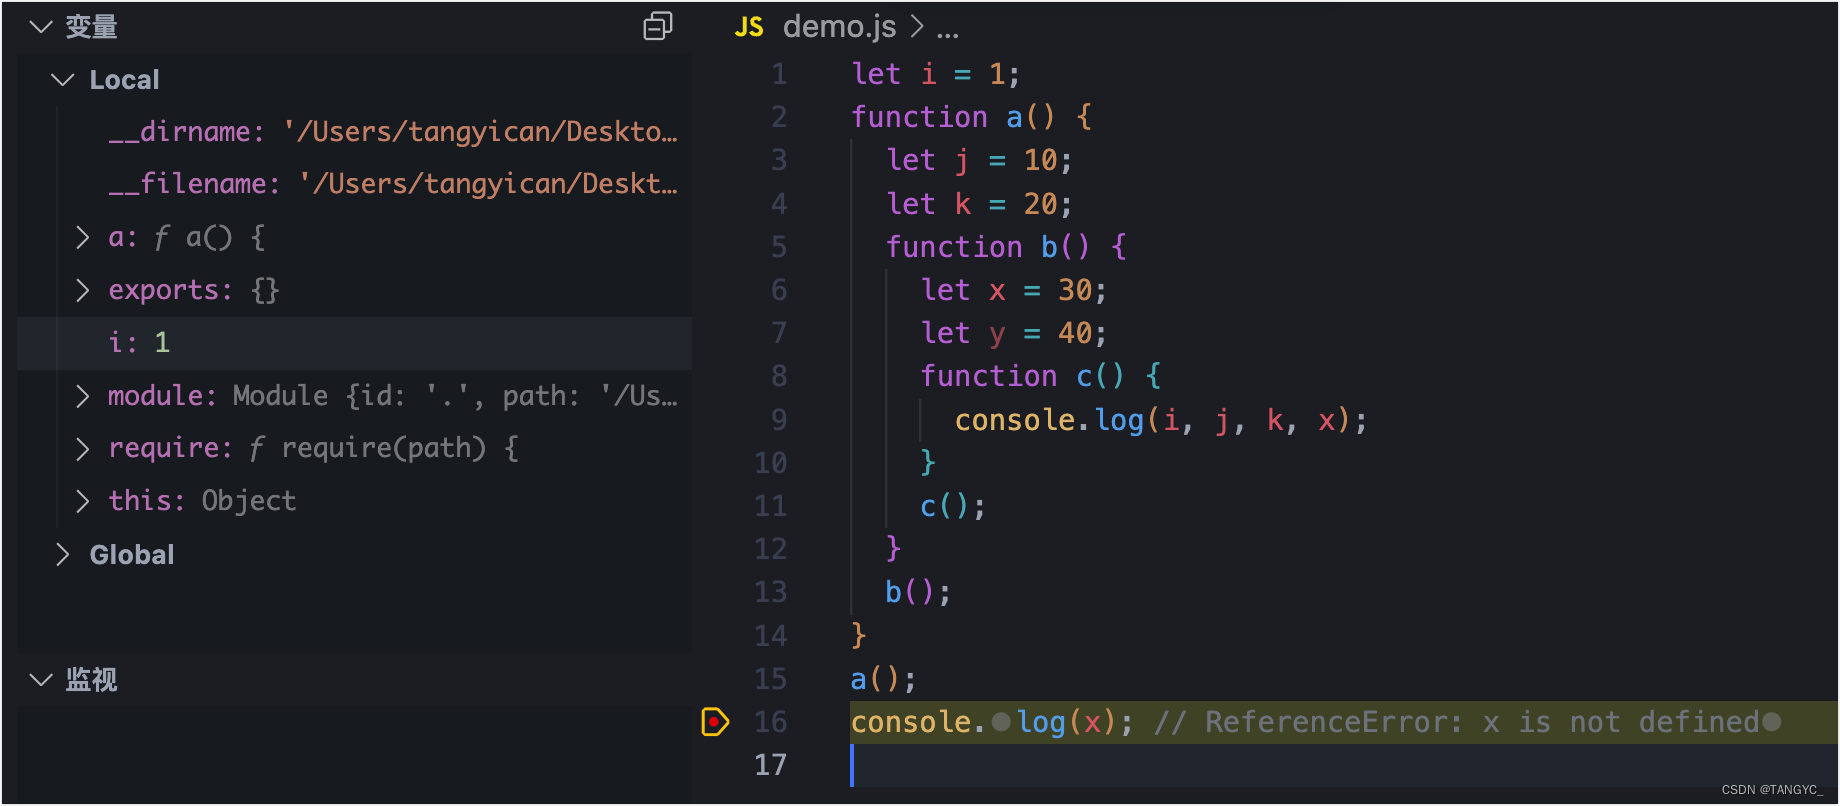Click line number 9 in the gutter
Screen dimensions: 1840x806
[x=779, y=420]
